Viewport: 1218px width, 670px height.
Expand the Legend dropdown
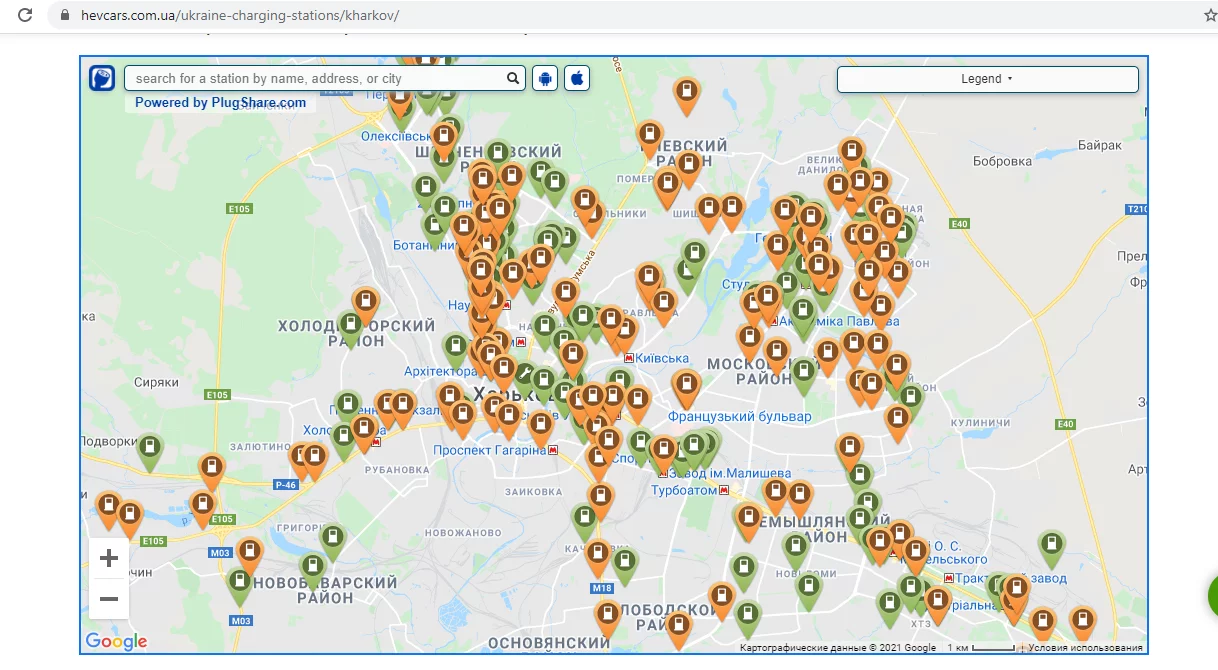click(x=987, y=79)
